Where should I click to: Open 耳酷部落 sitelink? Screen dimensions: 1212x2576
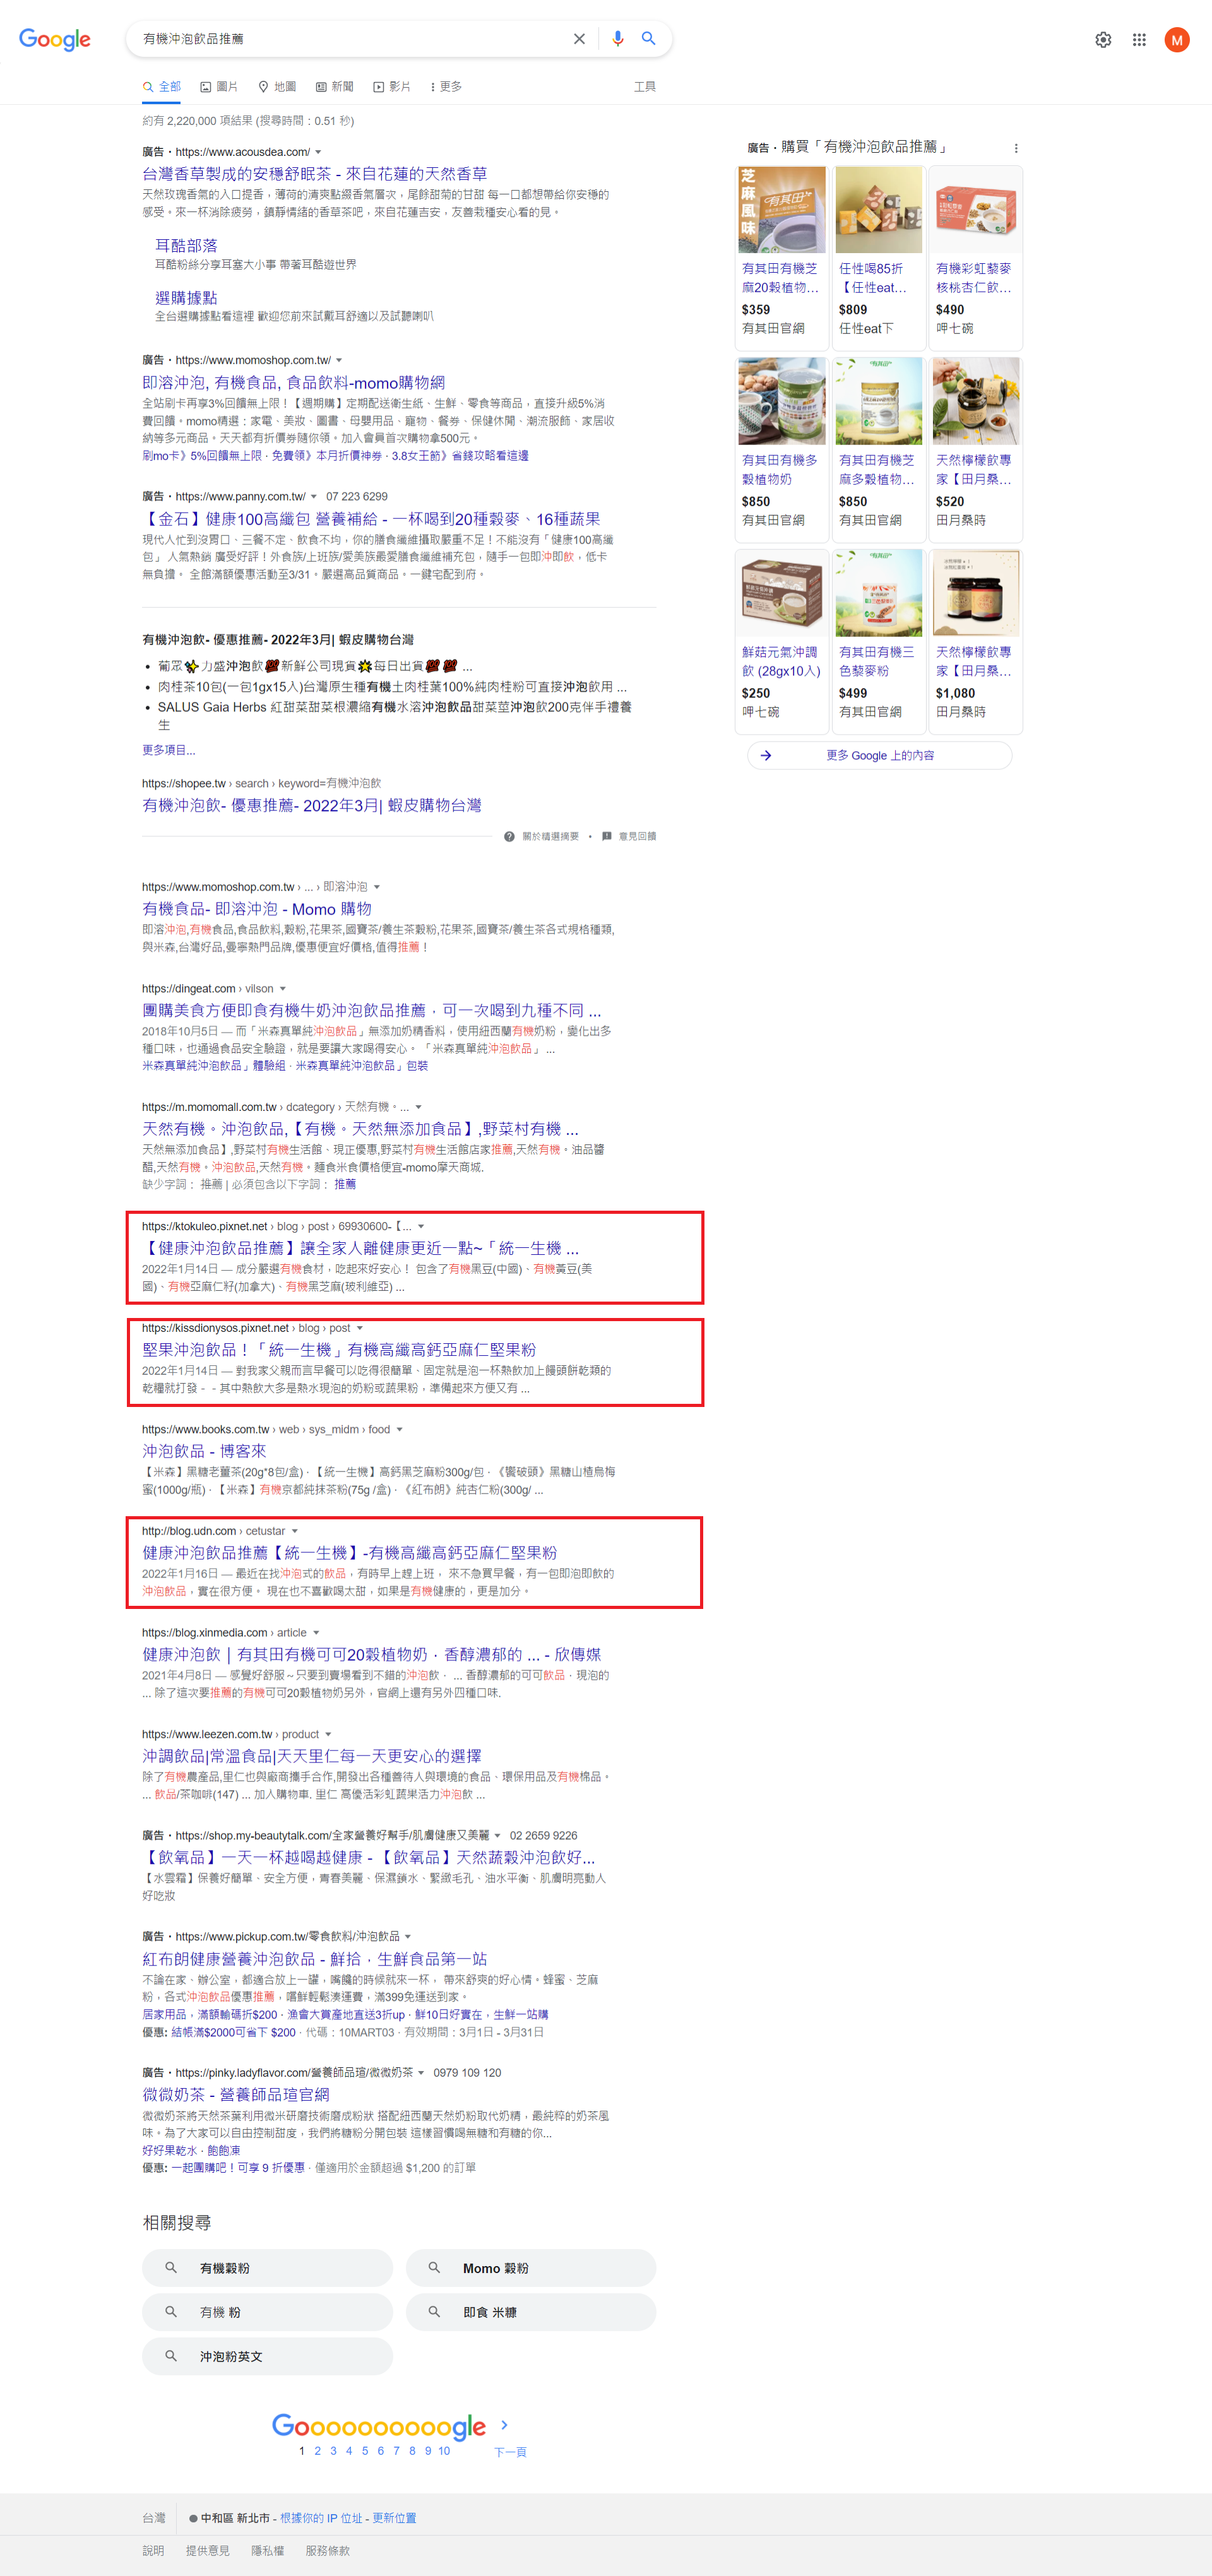(x=186, y=246)
